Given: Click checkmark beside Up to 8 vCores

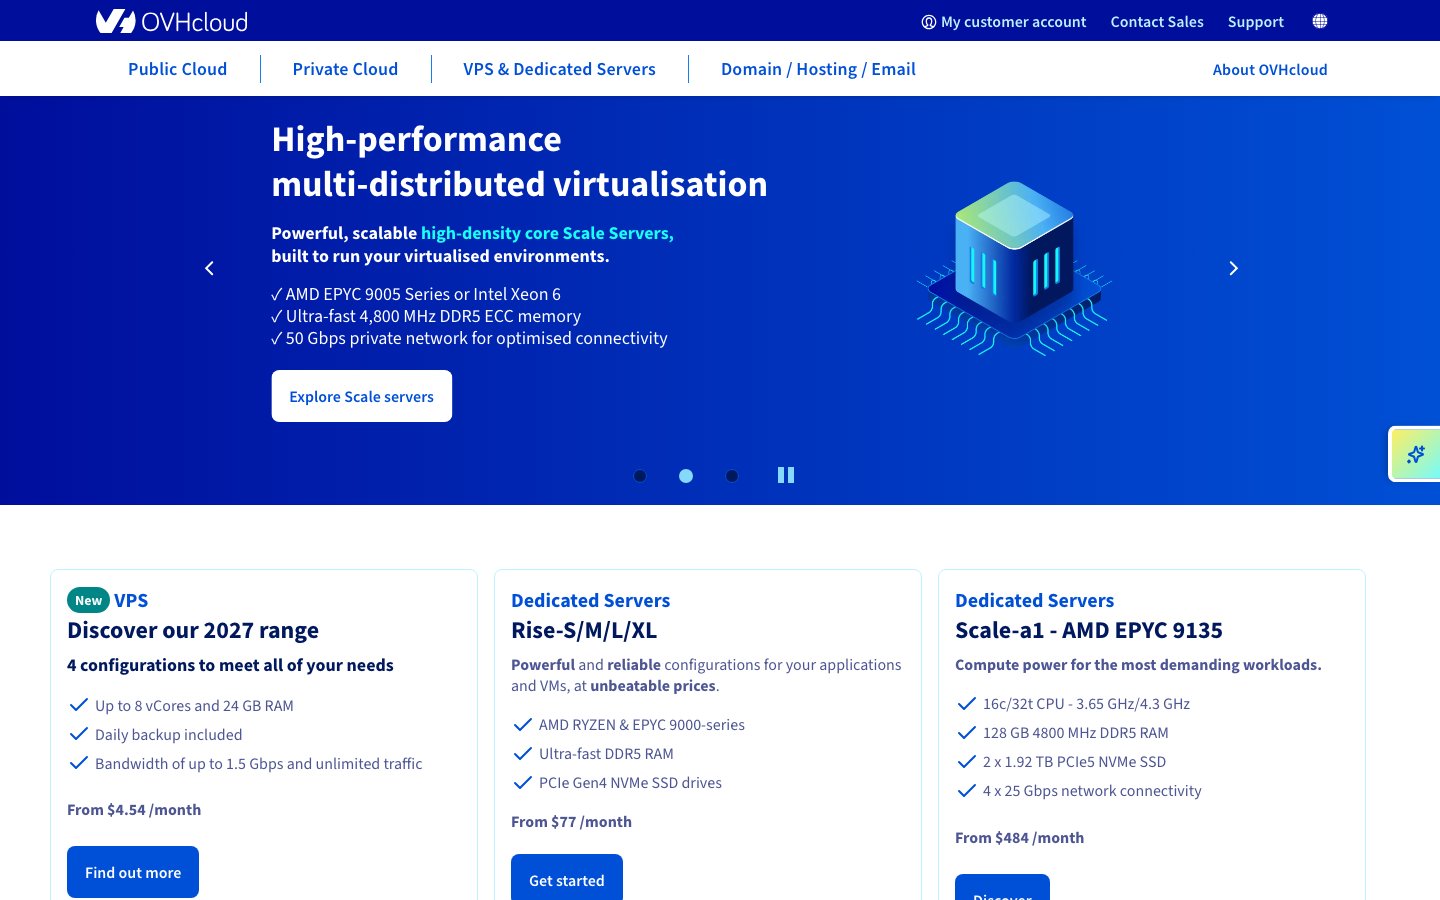Looking at the screenshot, I should click(79, 705).
